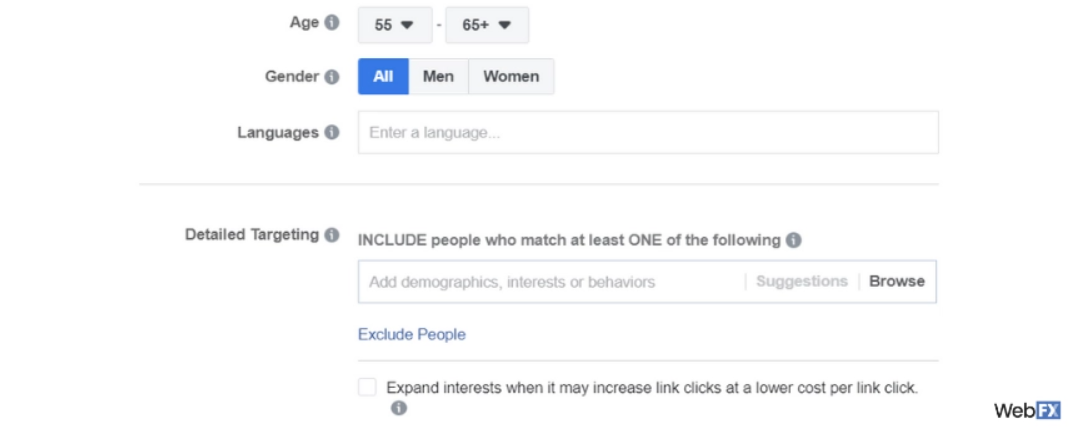This screenshot has width=1078, height=433.
Task: Click the Exclude People link
Action: (x=412, y=334)
